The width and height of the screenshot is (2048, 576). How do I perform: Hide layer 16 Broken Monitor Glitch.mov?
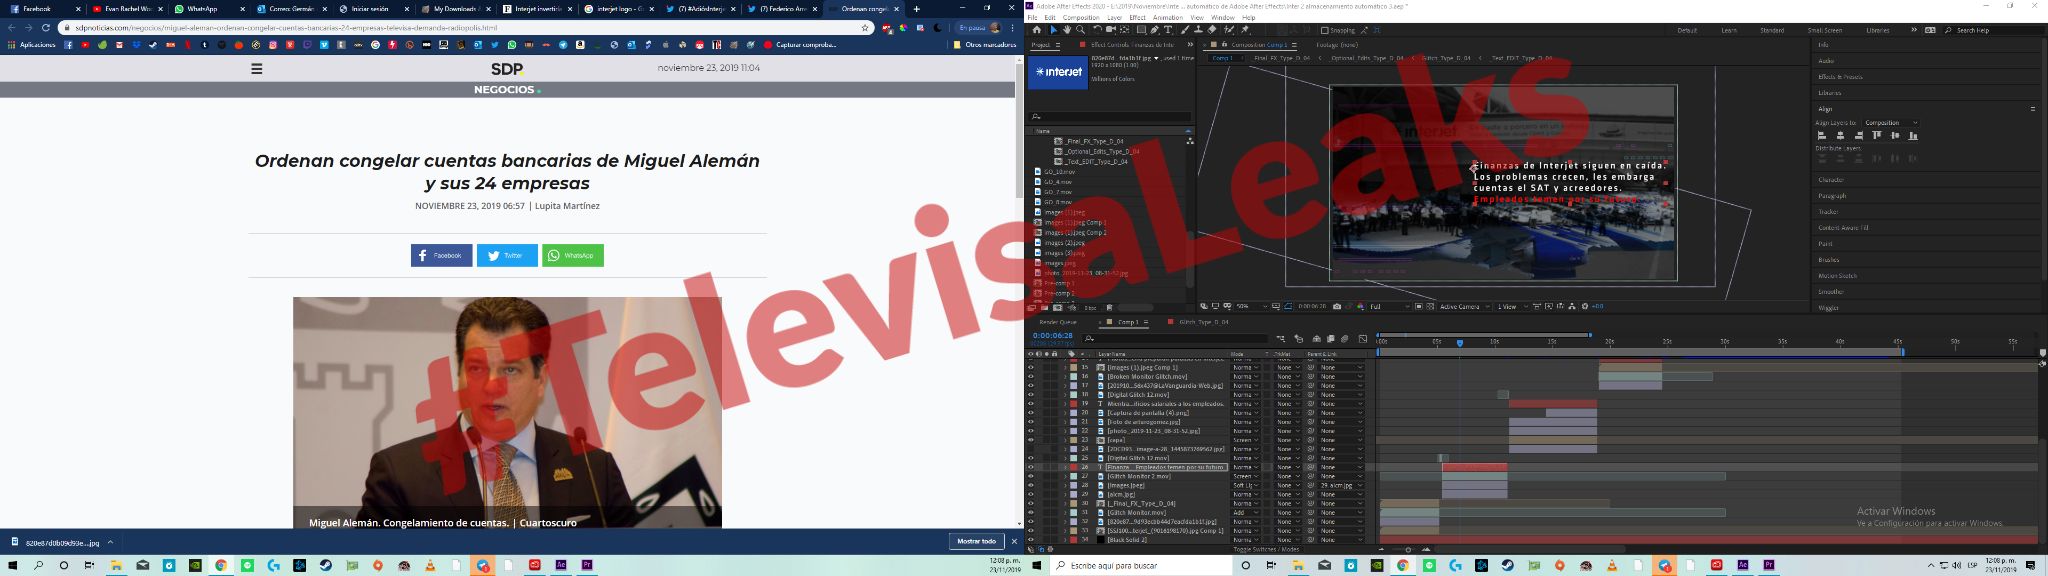pyautogui.click(x=1031, y=377)
